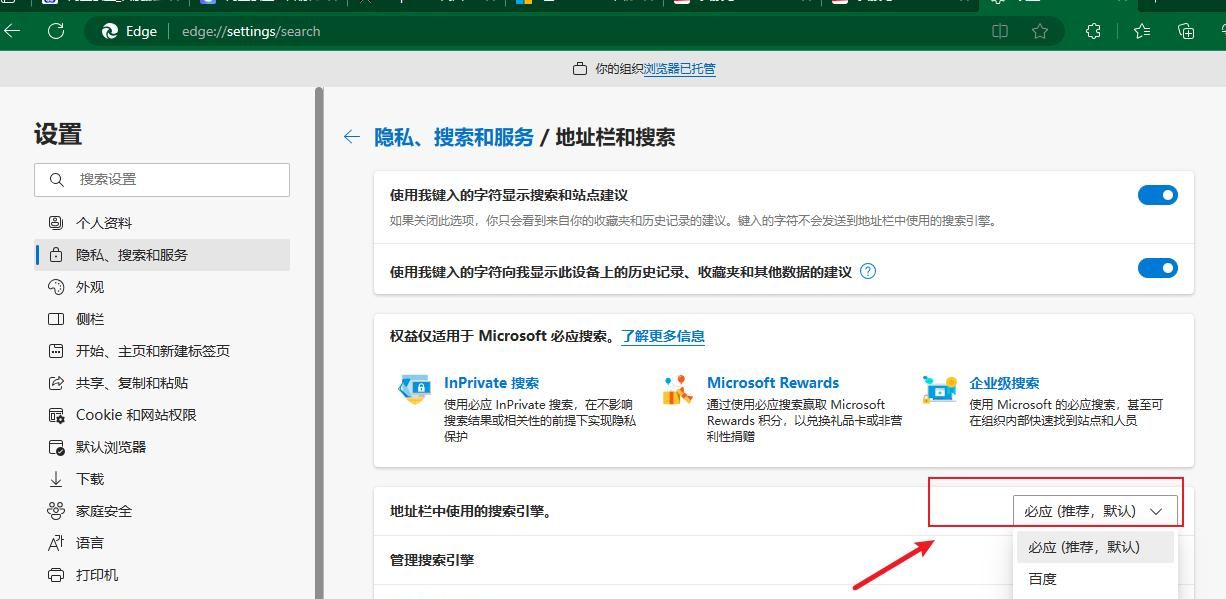
Task: Add this page to favorites with star icon
Action: pyautogui.click(x=1041, y=31)
